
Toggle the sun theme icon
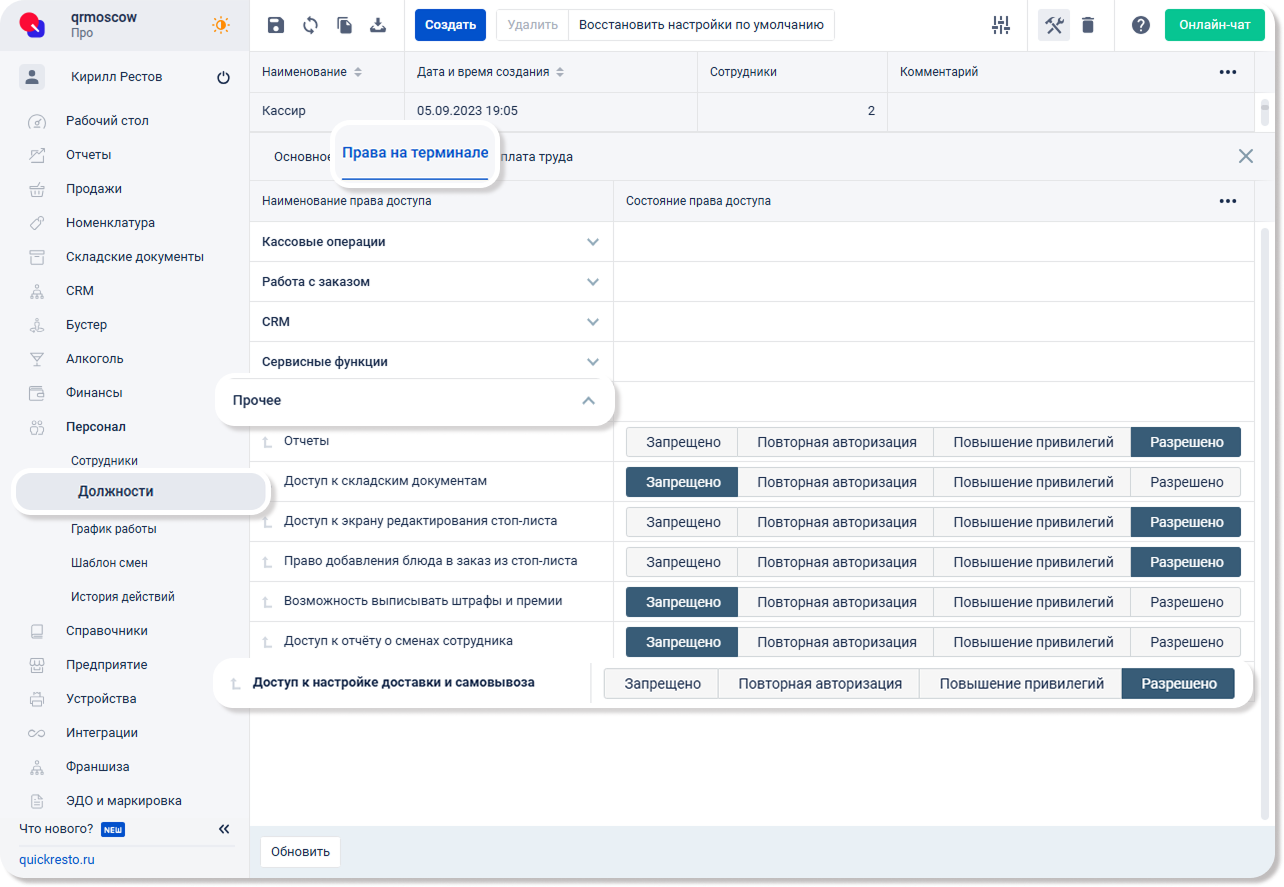tap(221, 25)
